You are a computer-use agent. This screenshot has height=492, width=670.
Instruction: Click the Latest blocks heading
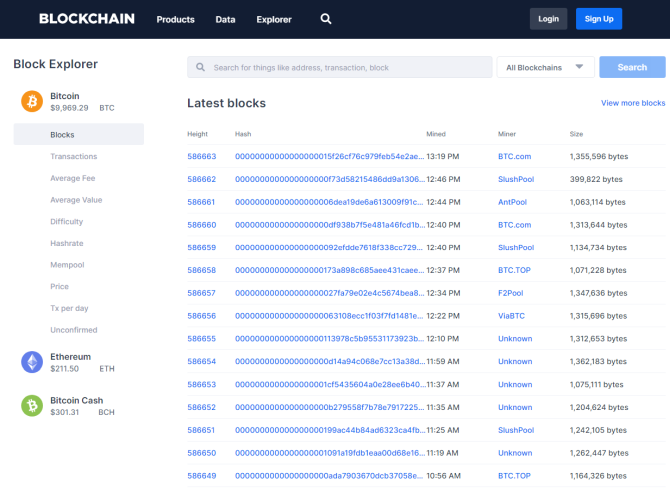(226, 103)
